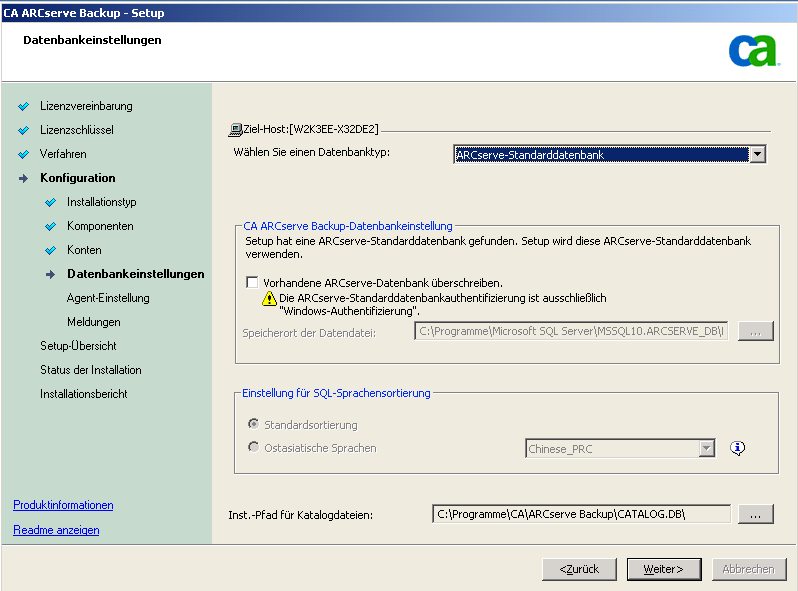Click the Katalogdateien path input field
Screen dimensions: 798x591
[581, 514]
